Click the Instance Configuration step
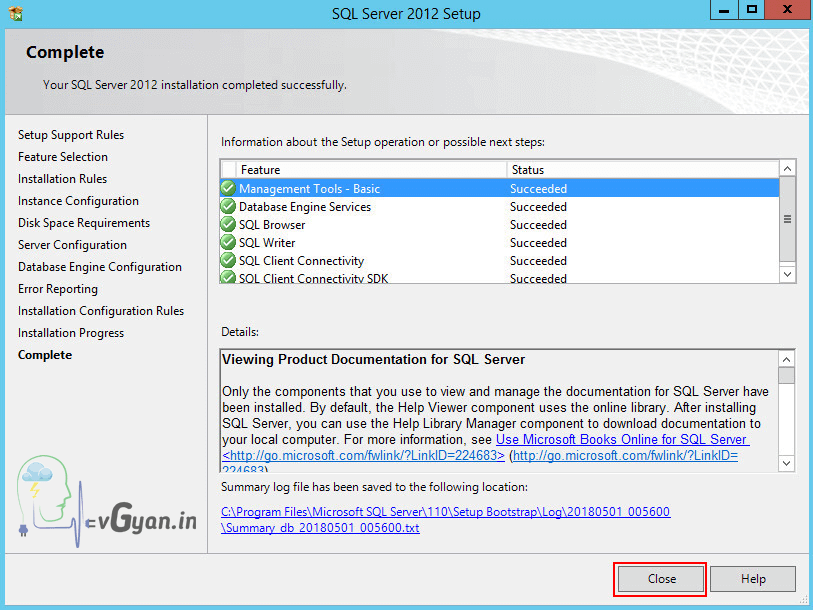 pos(78,201)
